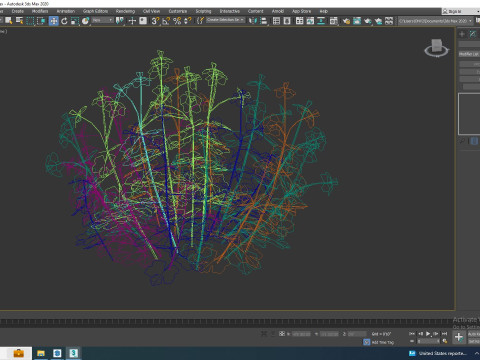Viewport: 480px width, 360px height.
Task: Switch to the Create command panel tab
Action: pos(462,34)
